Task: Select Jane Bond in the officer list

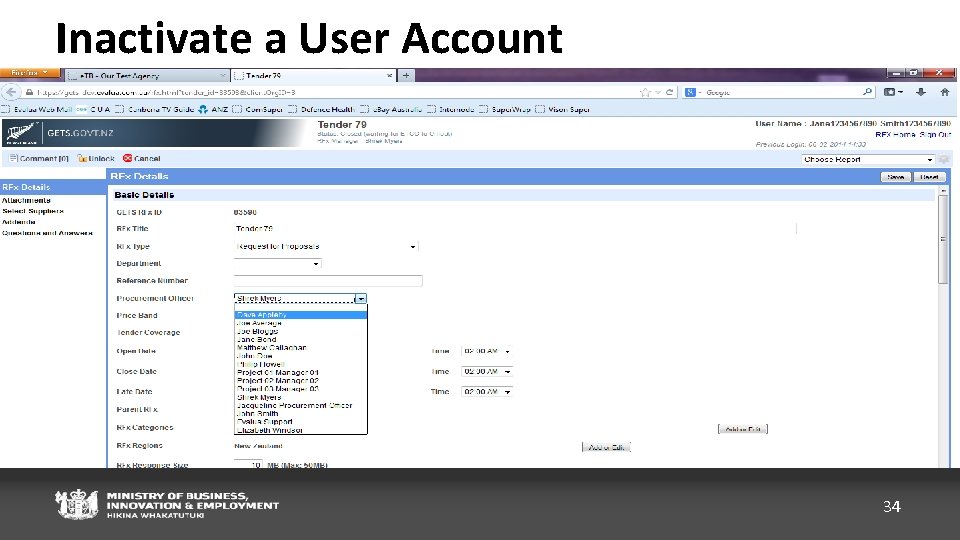Action: [301, 339]
